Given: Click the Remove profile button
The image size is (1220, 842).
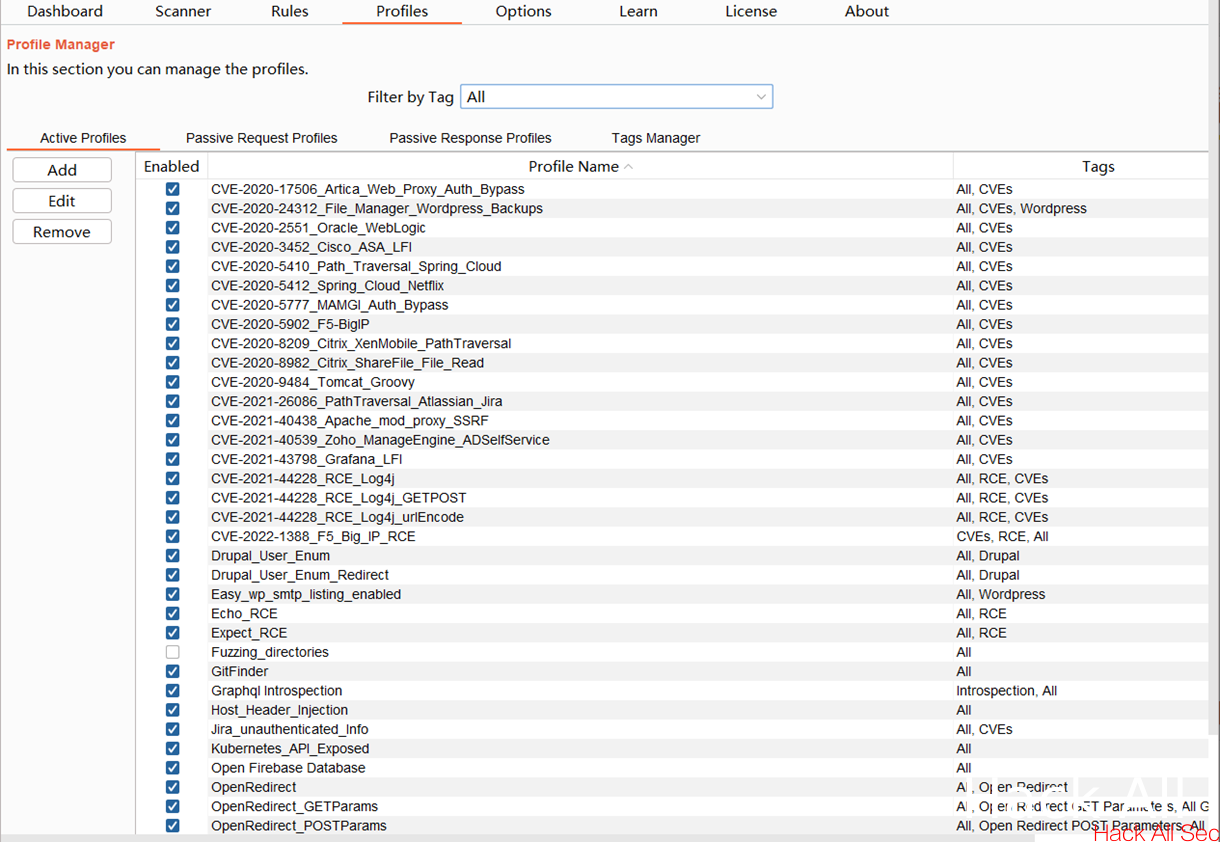Looking at the screenshot, I should click(62, 232).
